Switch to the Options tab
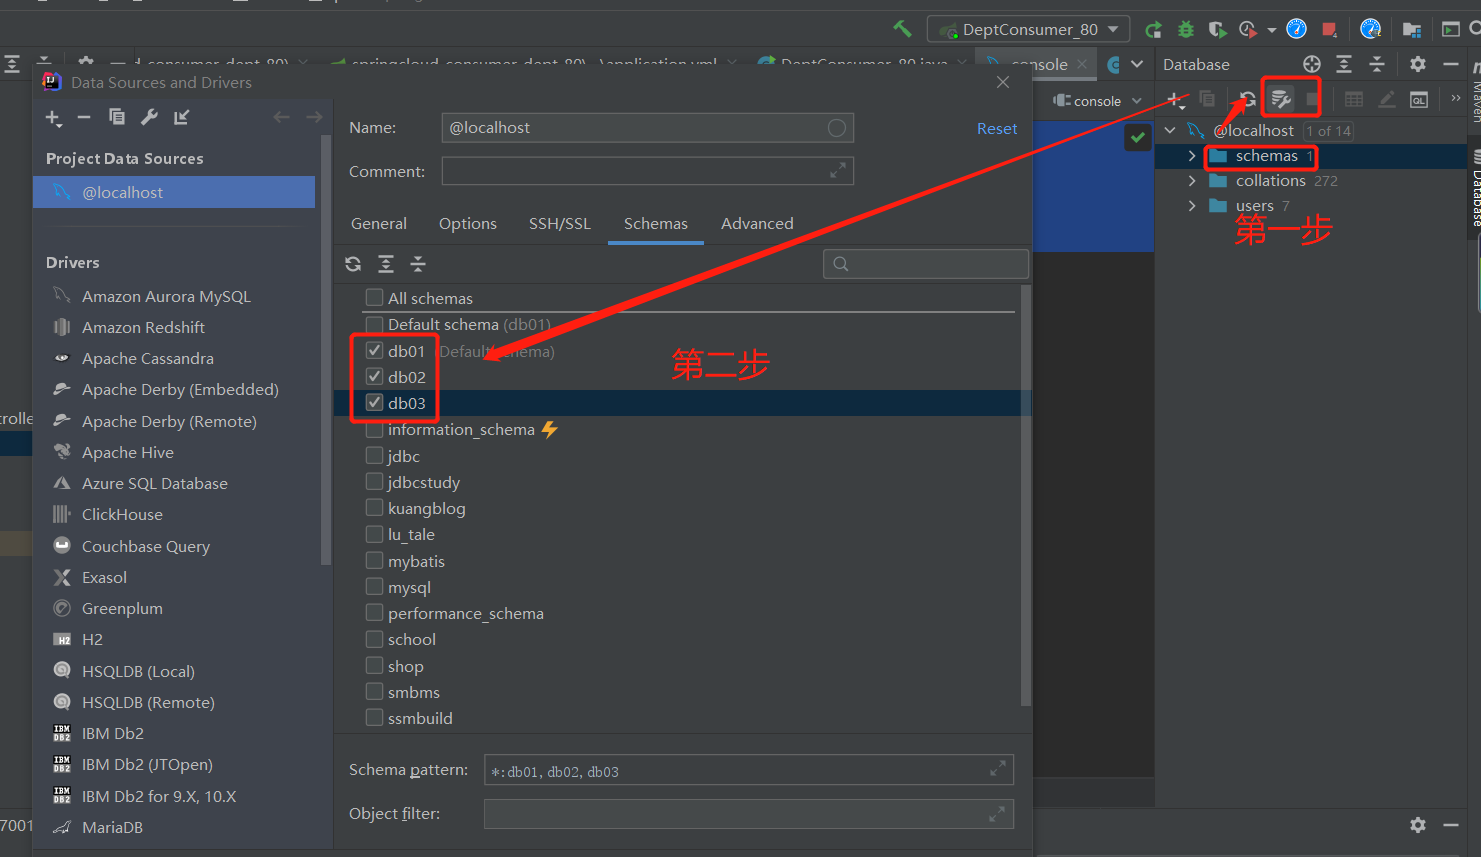This screenshot has width=1481, height=857. 468,224
